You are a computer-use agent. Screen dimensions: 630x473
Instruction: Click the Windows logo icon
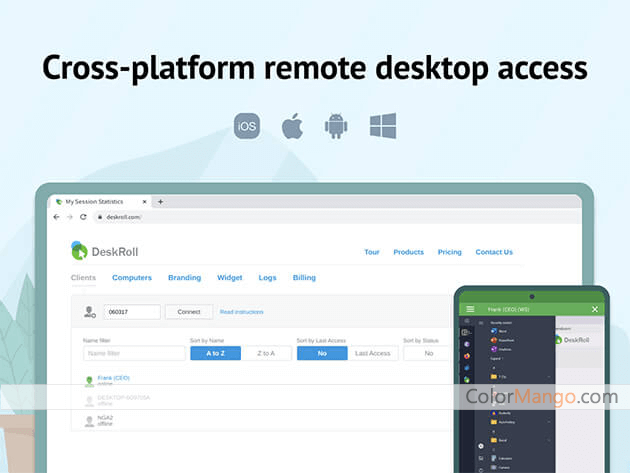[383, 126]
